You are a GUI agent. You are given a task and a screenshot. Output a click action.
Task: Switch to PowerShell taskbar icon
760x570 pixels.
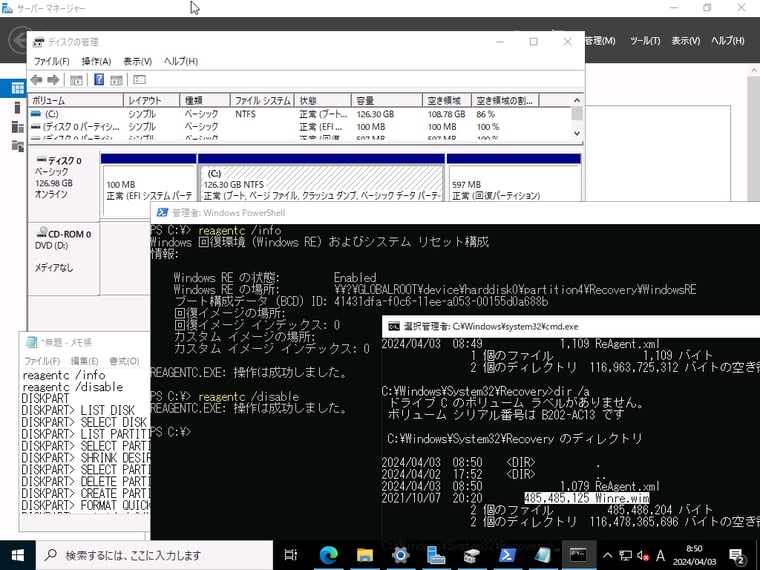[x=507, y=555]
